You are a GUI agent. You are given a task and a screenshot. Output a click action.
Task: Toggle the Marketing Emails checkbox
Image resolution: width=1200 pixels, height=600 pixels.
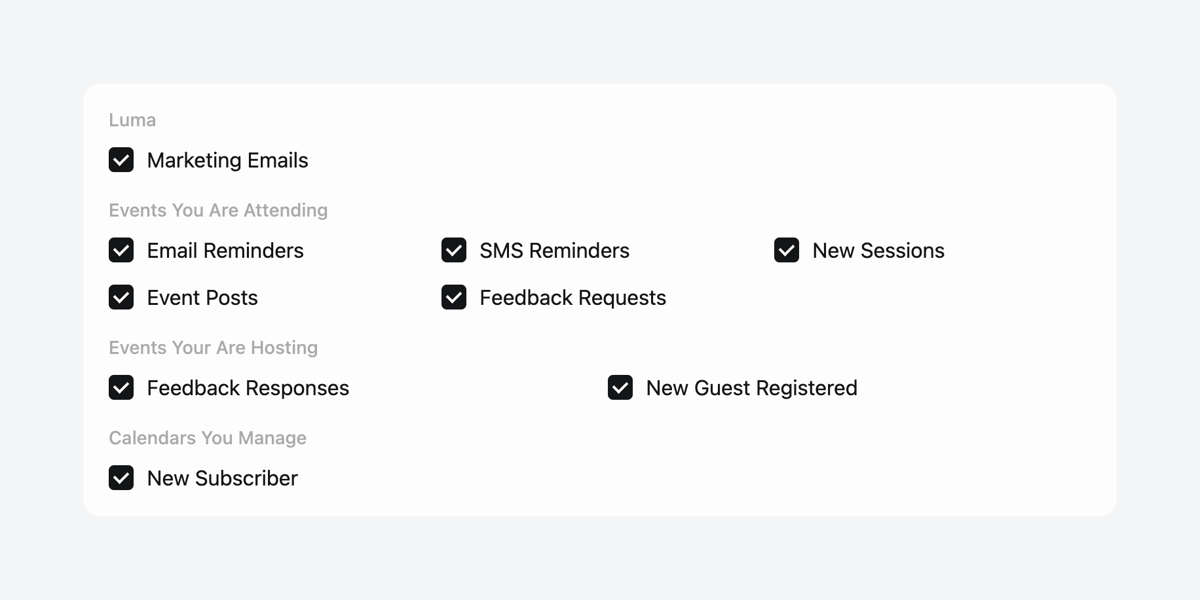coord(121,160)
